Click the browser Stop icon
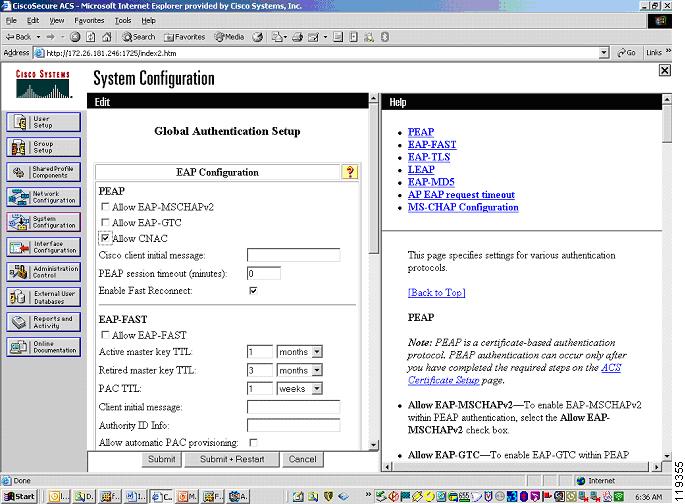This screenshot has width=685, height=504. pyautogui.click(x=75, y=37)
